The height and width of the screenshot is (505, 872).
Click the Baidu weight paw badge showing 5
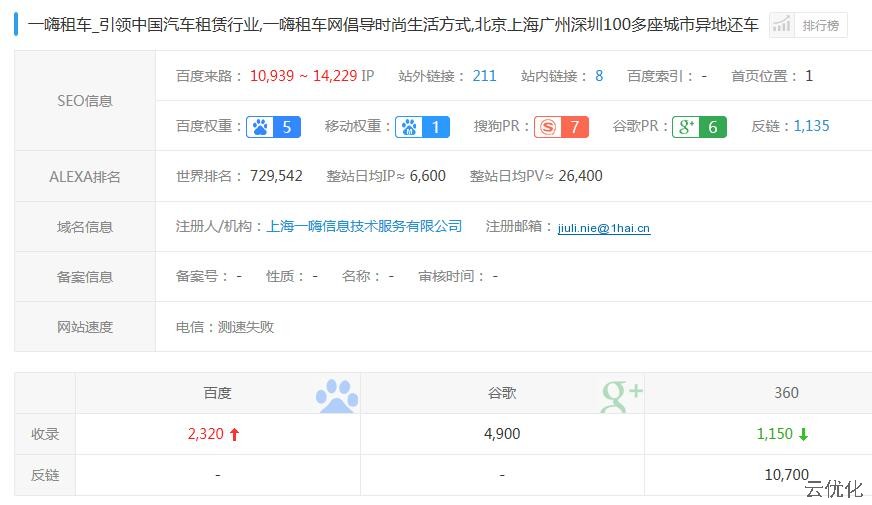[x=273, y=127]
